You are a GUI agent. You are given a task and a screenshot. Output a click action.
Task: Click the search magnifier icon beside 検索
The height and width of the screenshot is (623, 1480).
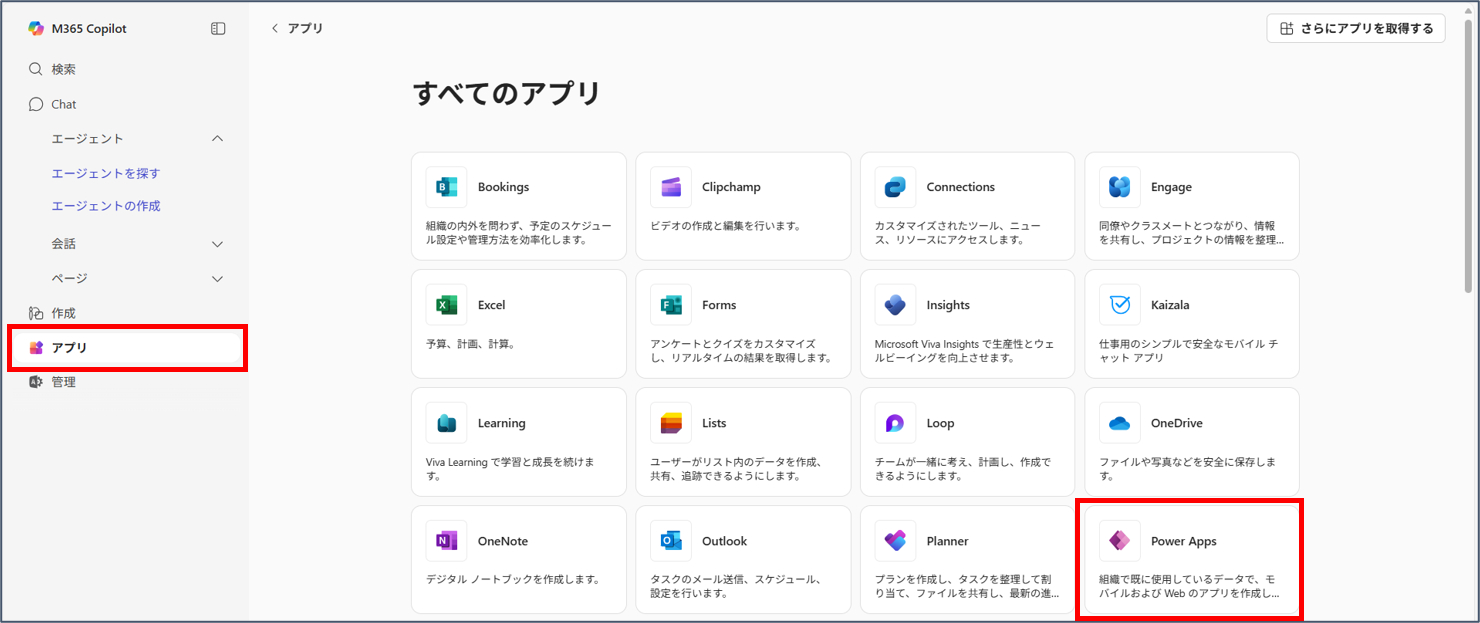click(36, 69)
